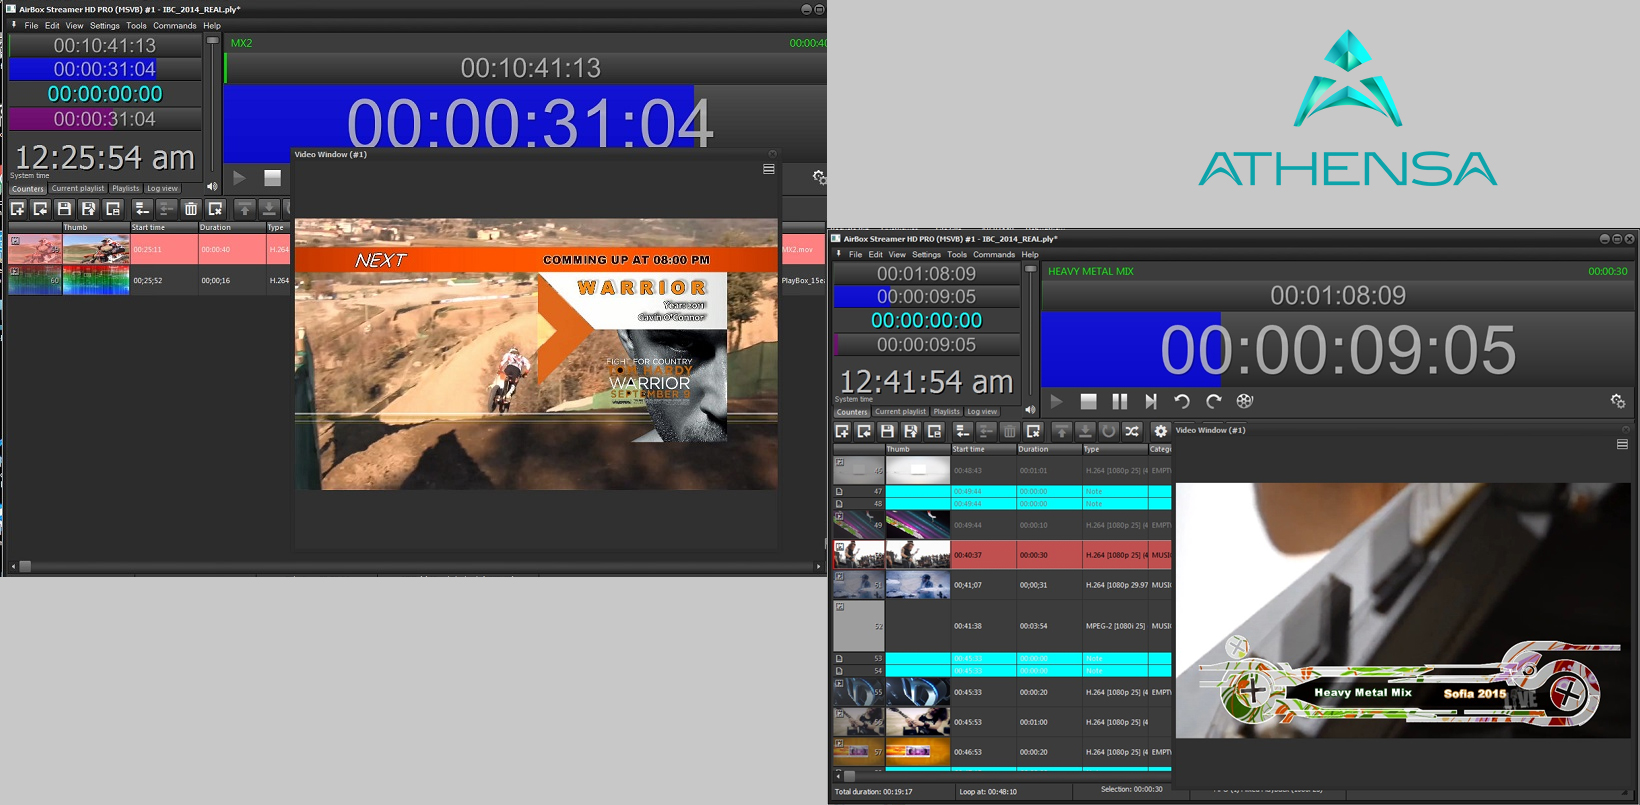Open Tools menu in Heavy Metal Mix window
The height and width of the screenshot is (805, 1640).
957,255
